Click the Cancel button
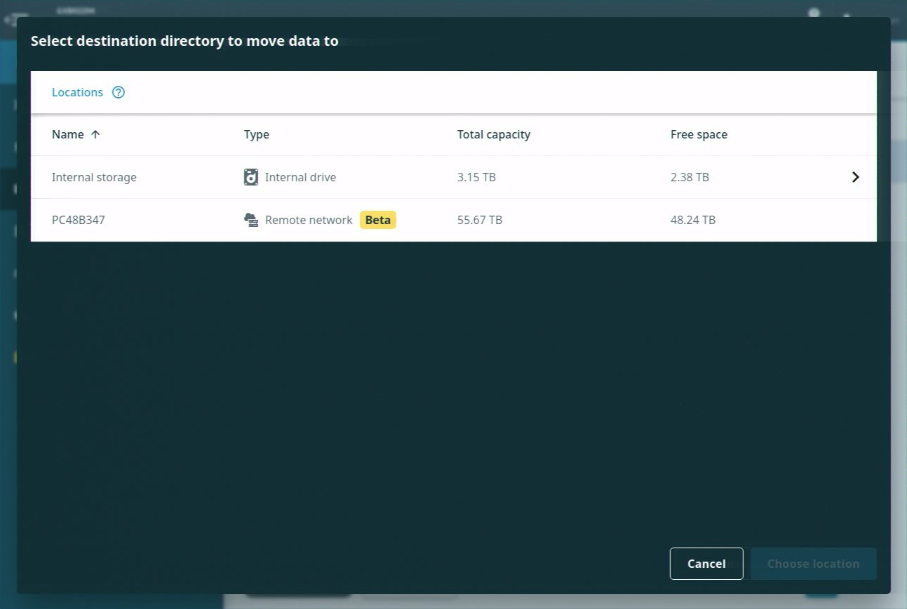907x609 pixels. (x=706, y=563)
